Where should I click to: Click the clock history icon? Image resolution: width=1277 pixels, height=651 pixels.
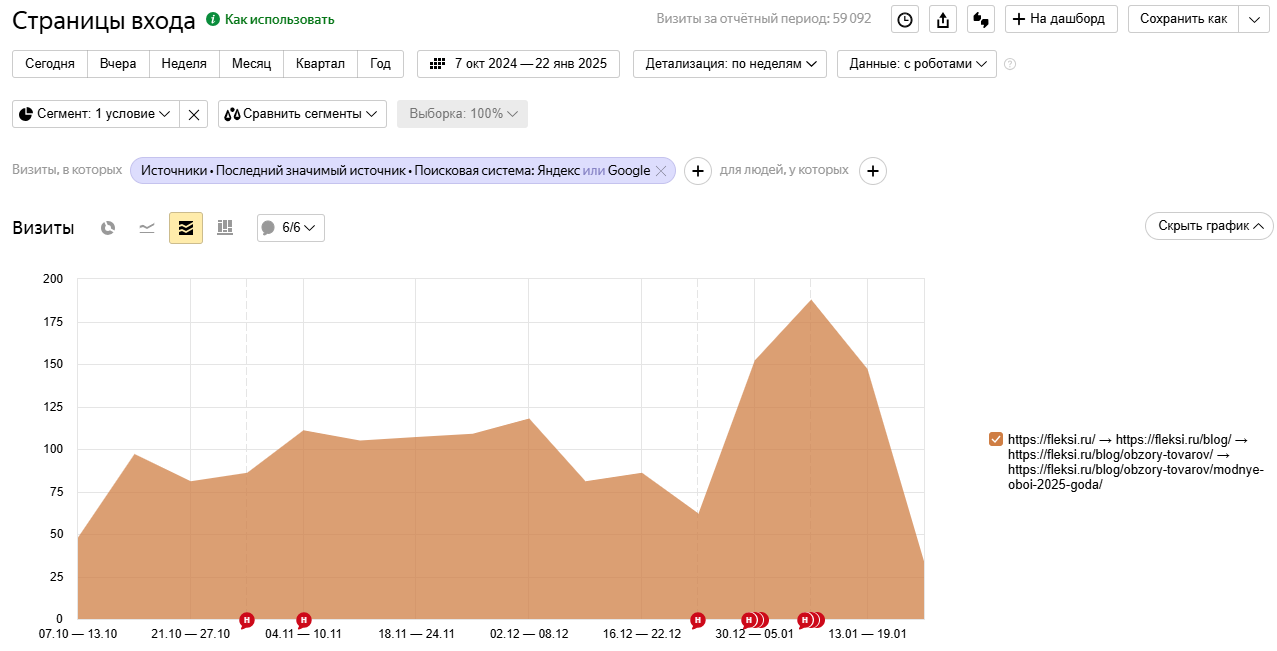tap(904, 19)
